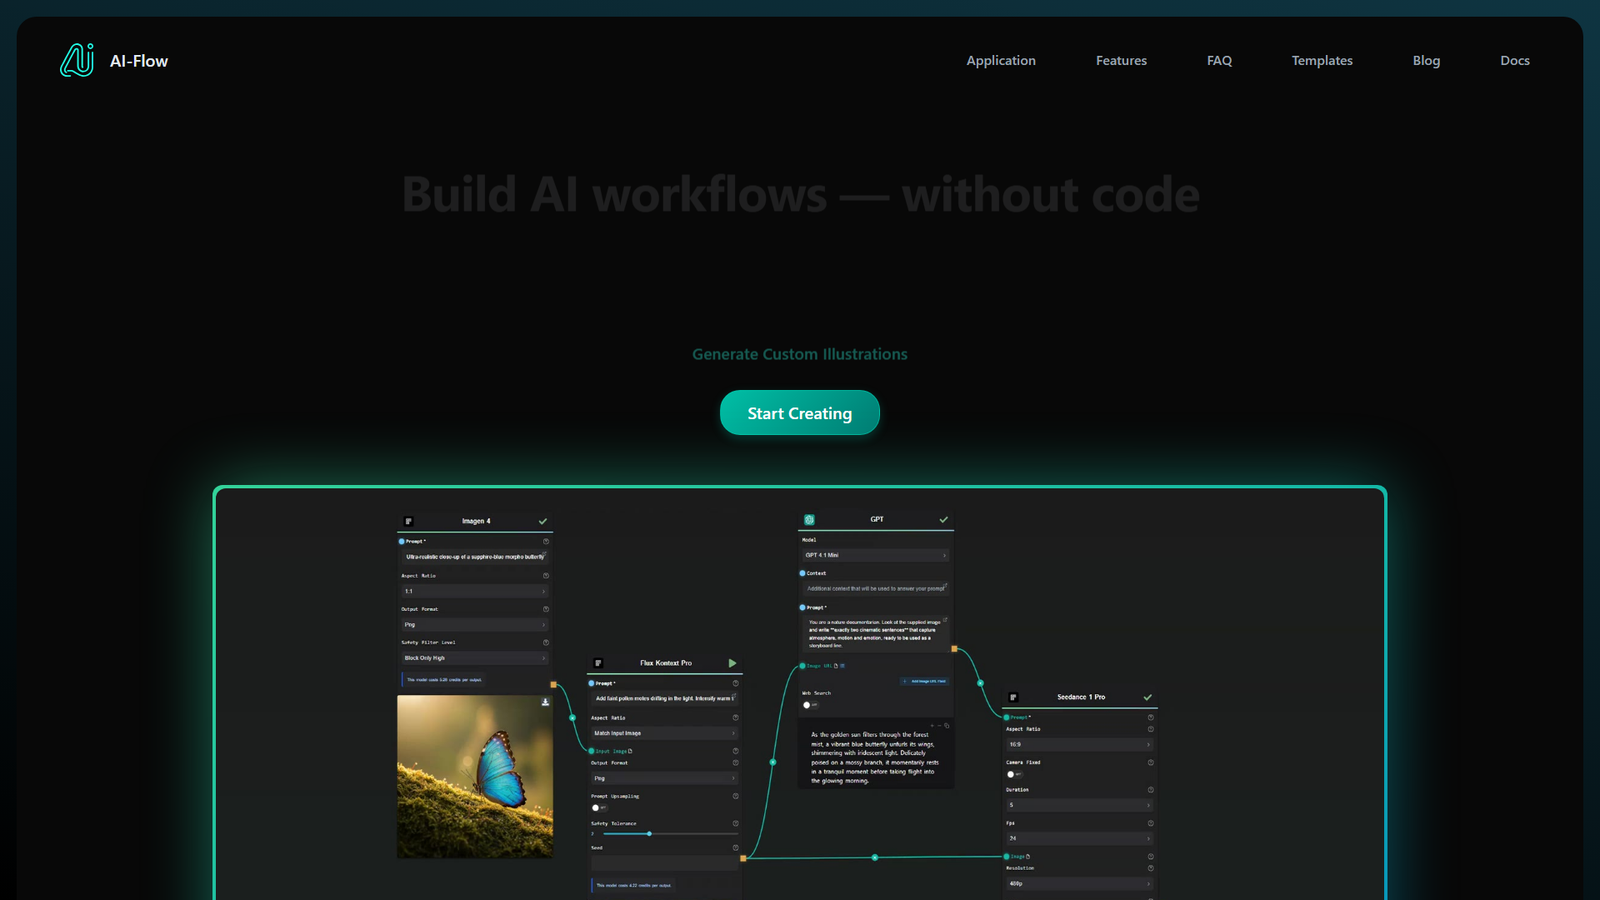The width and height of the screenshot is (1600, 900).
Task: Copy the GPT output text
Action: pyautogui.click(x=948, y=726)
